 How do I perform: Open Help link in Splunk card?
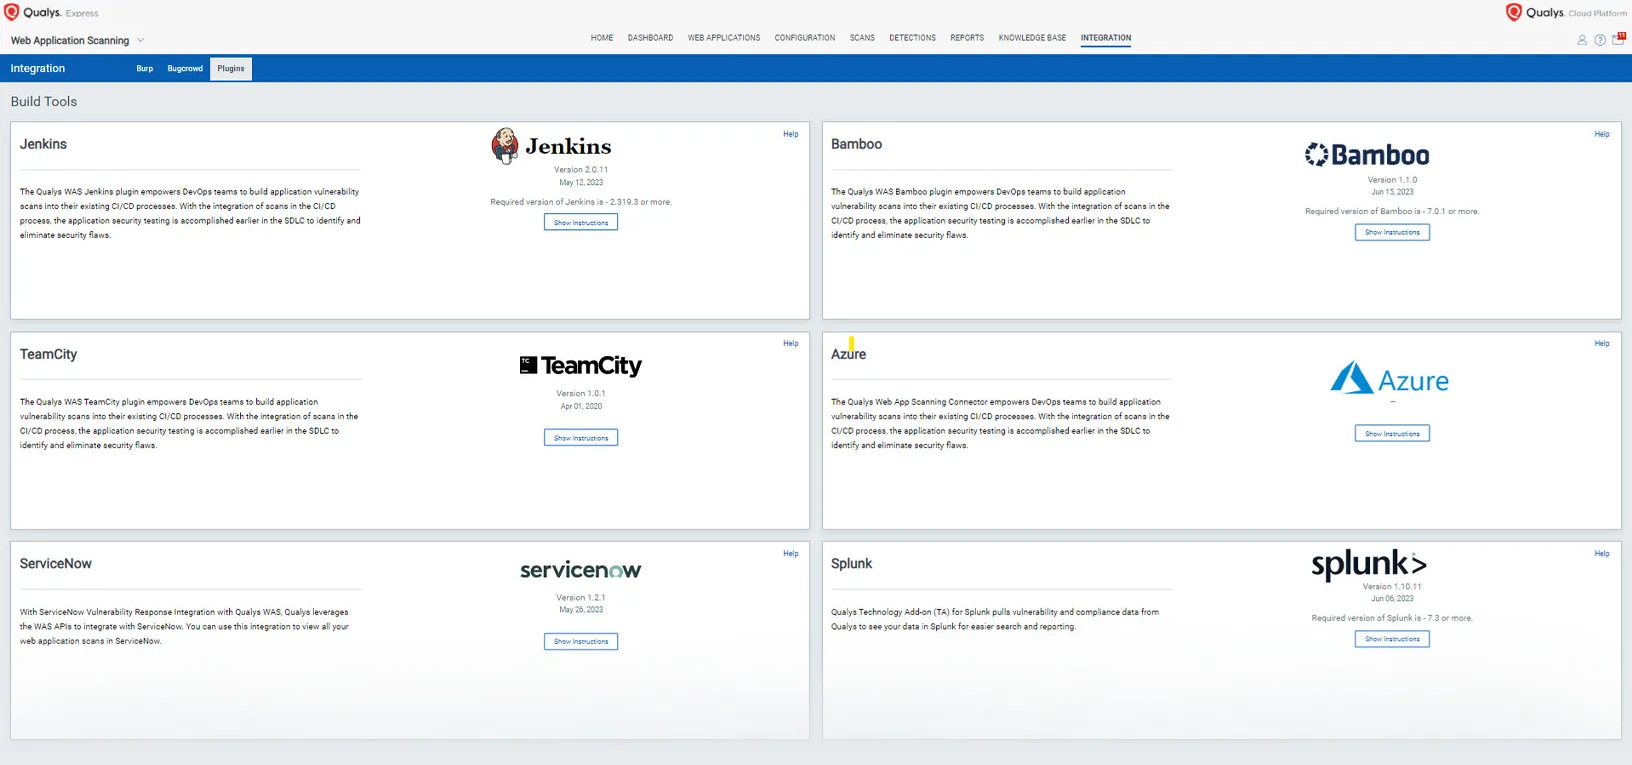1602,553
